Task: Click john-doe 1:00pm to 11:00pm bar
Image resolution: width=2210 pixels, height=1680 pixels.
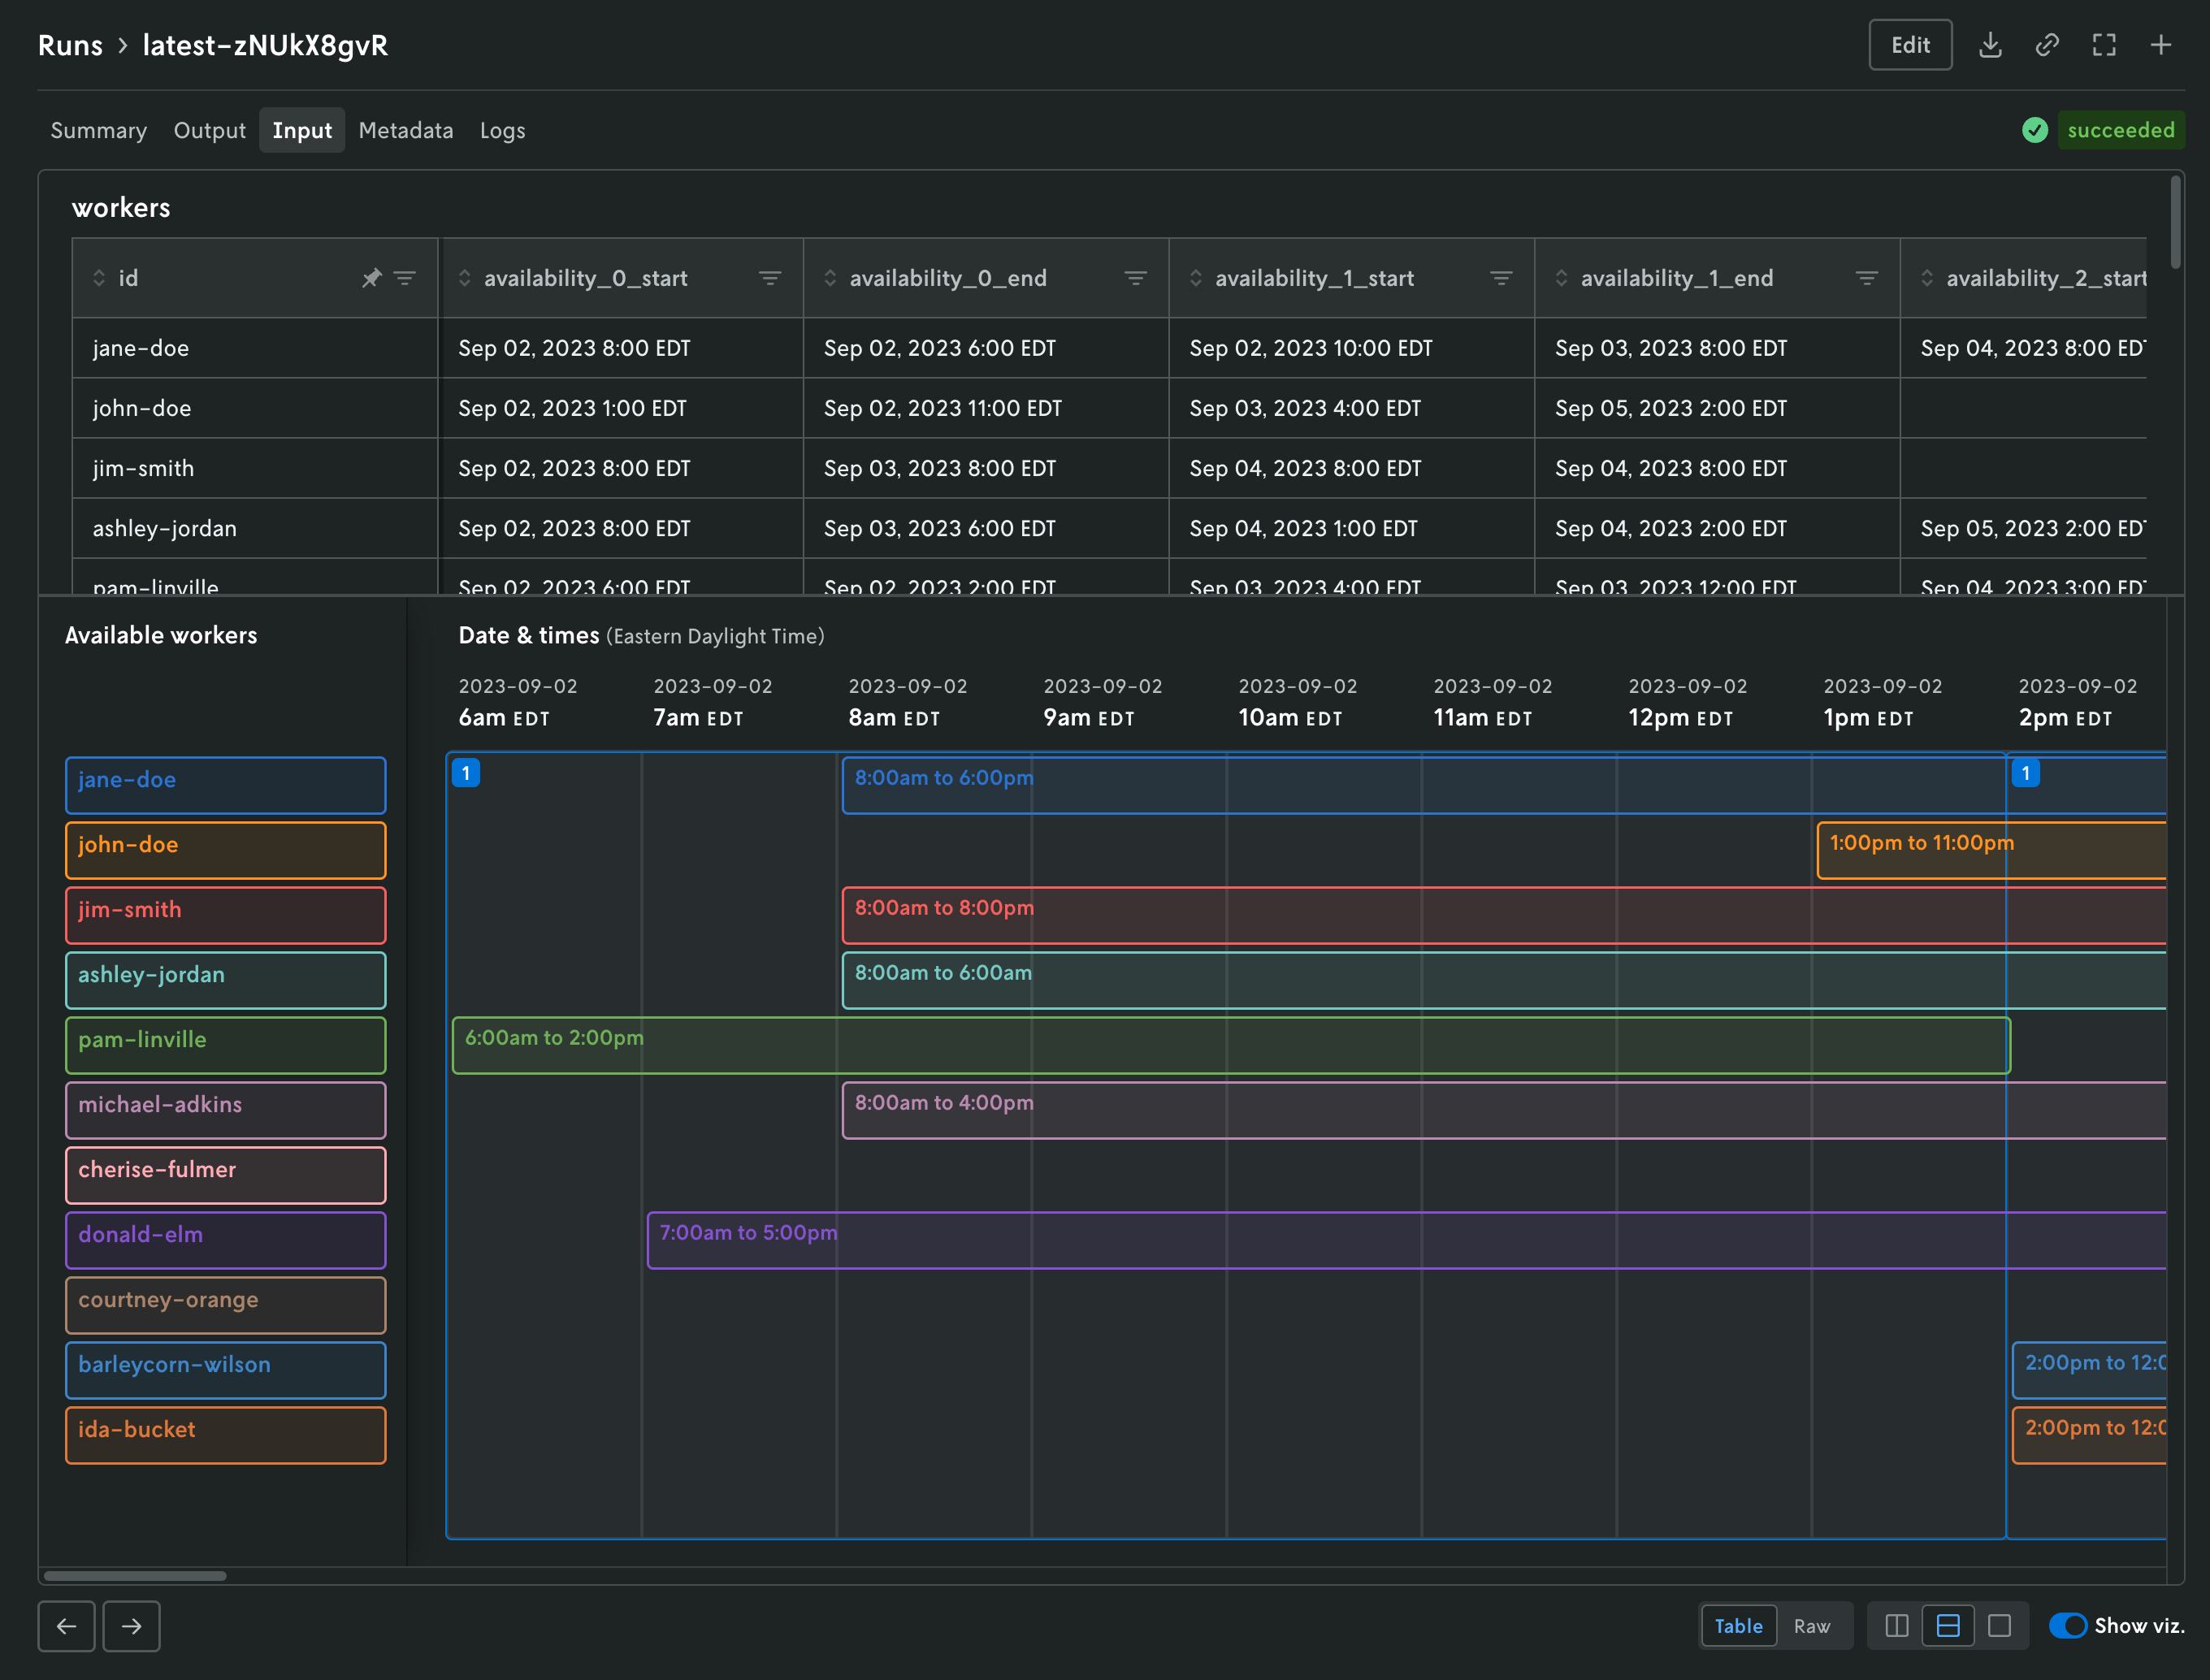Action: [1991, 850]
